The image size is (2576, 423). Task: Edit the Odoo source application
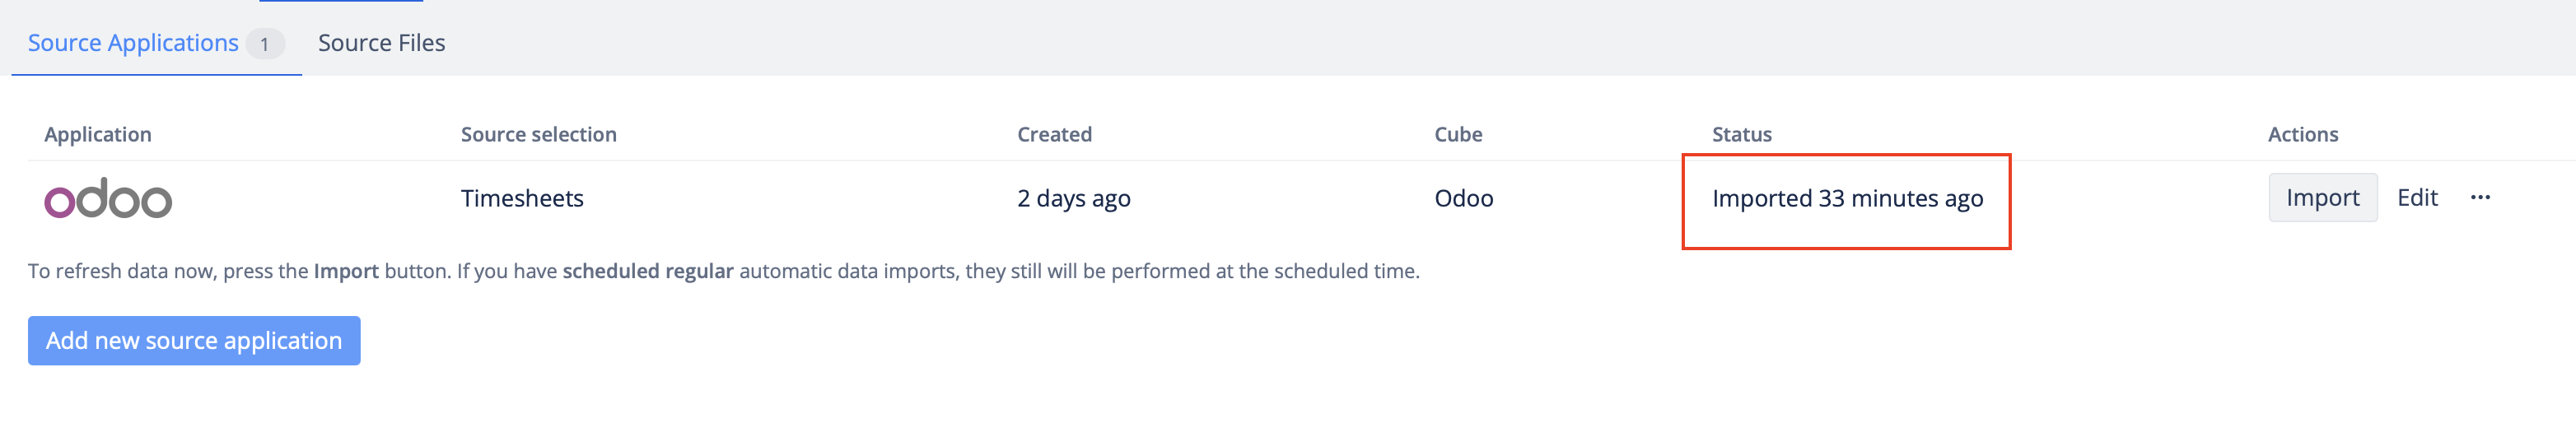pos(2416,198)
